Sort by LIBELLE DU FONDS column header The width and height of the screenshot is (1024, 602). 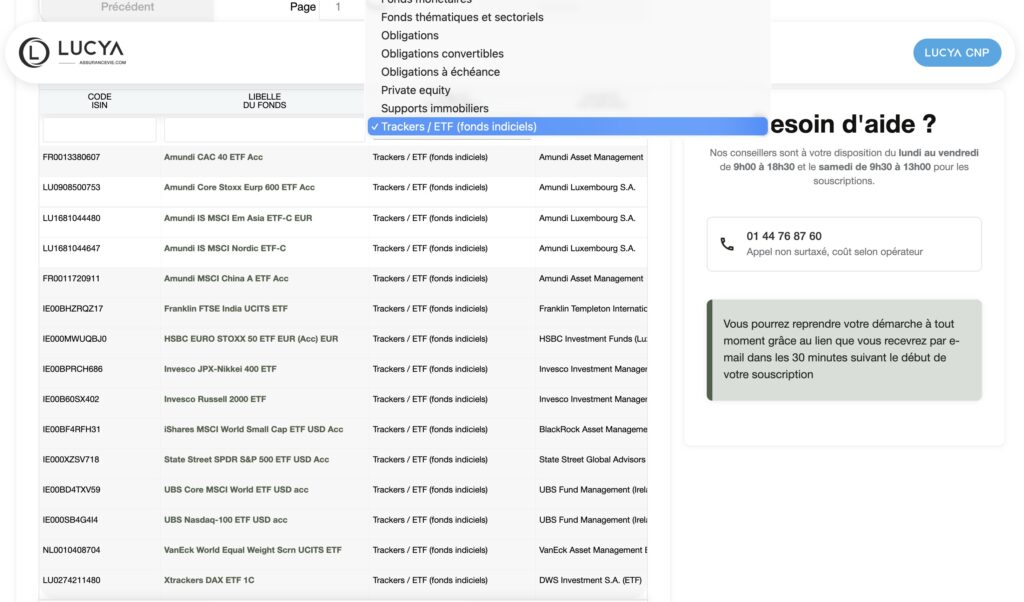[x=265, y=101]
